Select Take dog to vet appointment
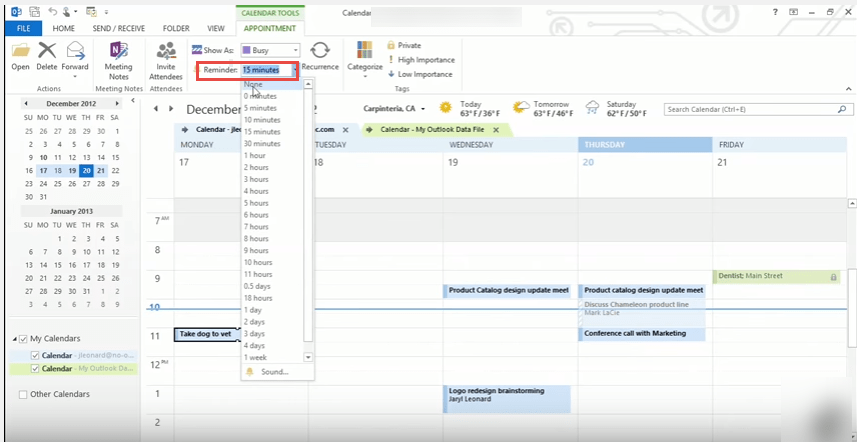This screenshot has height=442, width=857. (x=207, y=334)
